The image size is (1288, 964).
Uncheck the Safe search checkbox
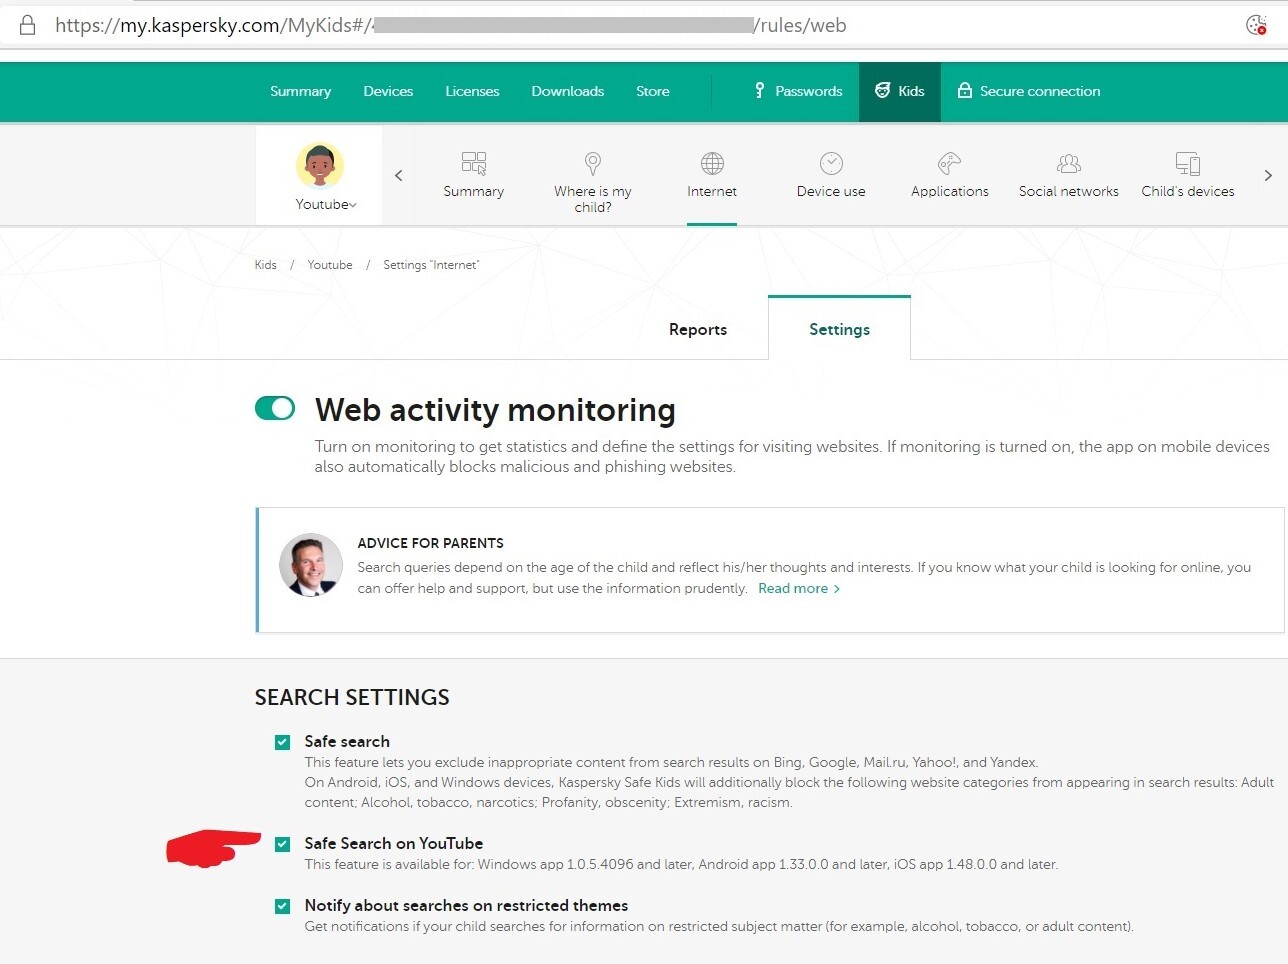pyautogui.click(x=283, y=742)
